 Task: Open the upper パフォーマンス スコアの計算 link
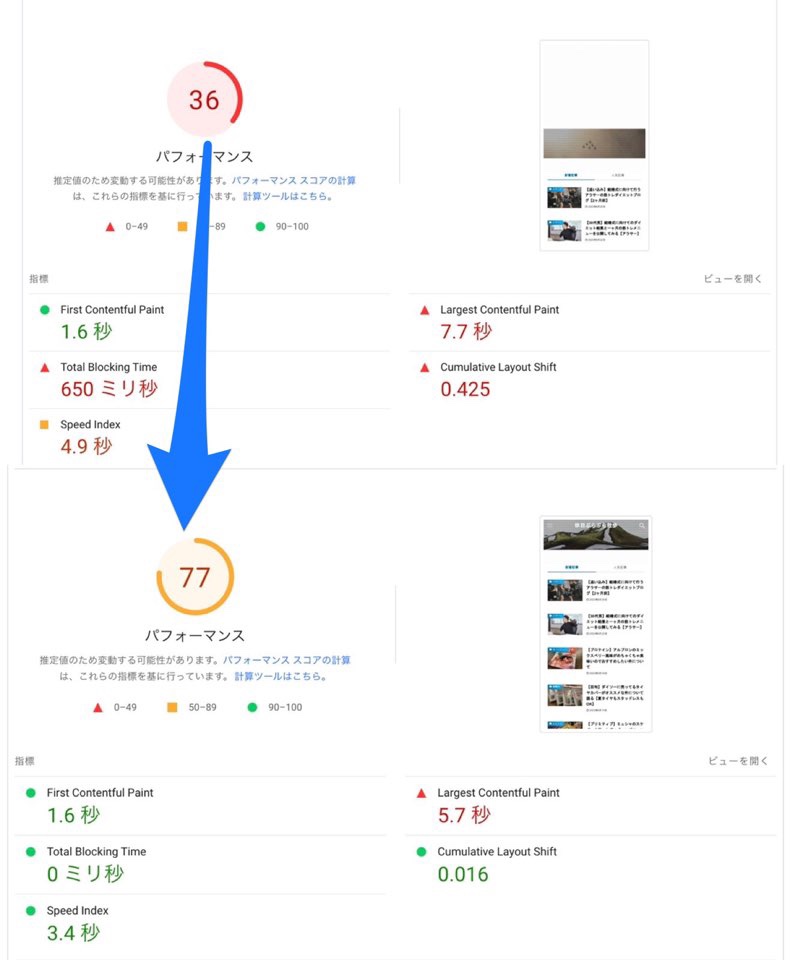[293, 181]
